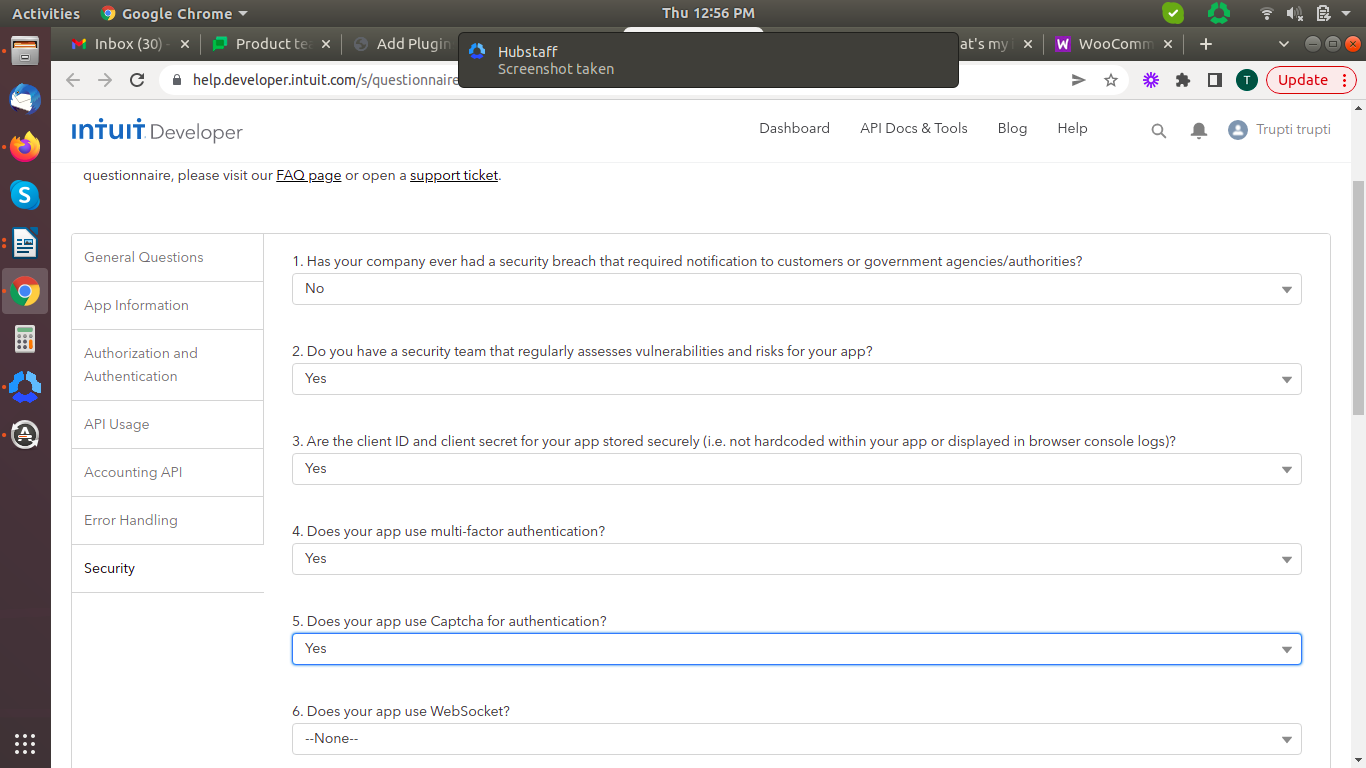The width and height of the screenshot is (1366, 768).
Task: Reload the page with the refresh icon
Action: (138, 80)
